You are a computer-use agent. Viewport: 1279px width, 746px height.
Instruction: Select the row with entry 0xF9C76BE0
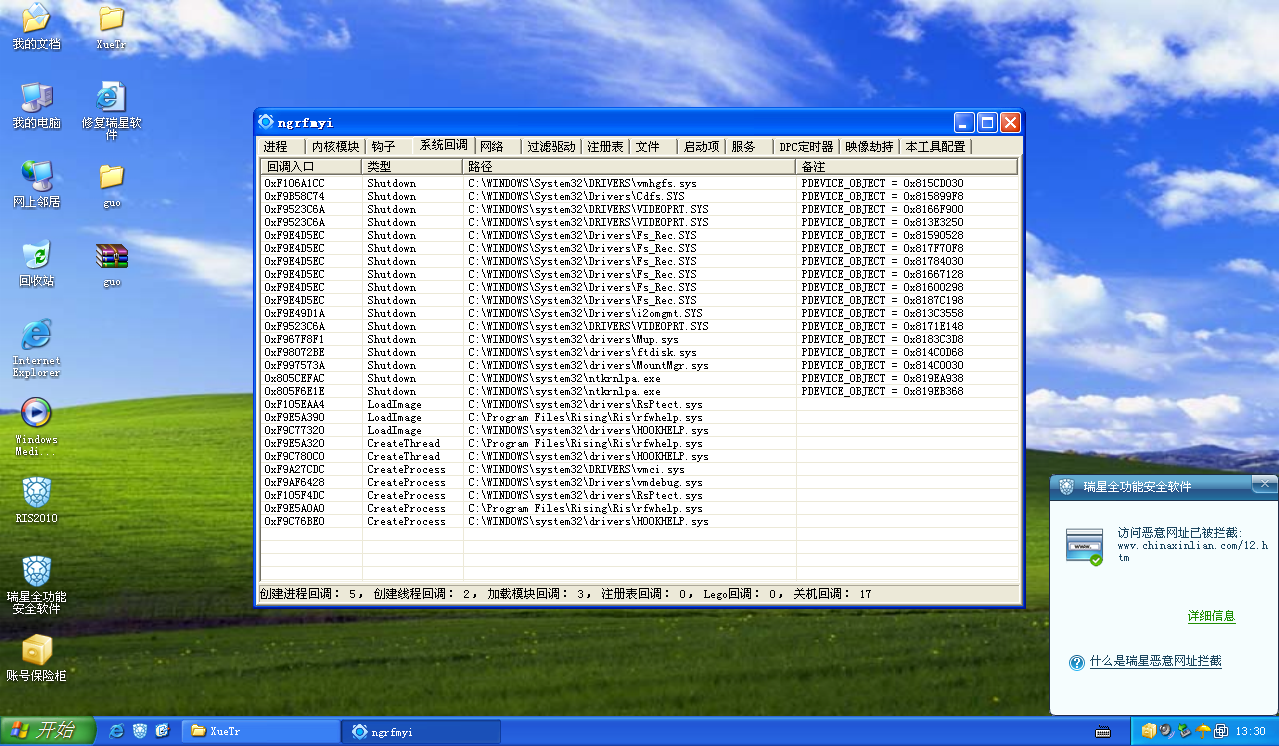click(x=640, y=521)
